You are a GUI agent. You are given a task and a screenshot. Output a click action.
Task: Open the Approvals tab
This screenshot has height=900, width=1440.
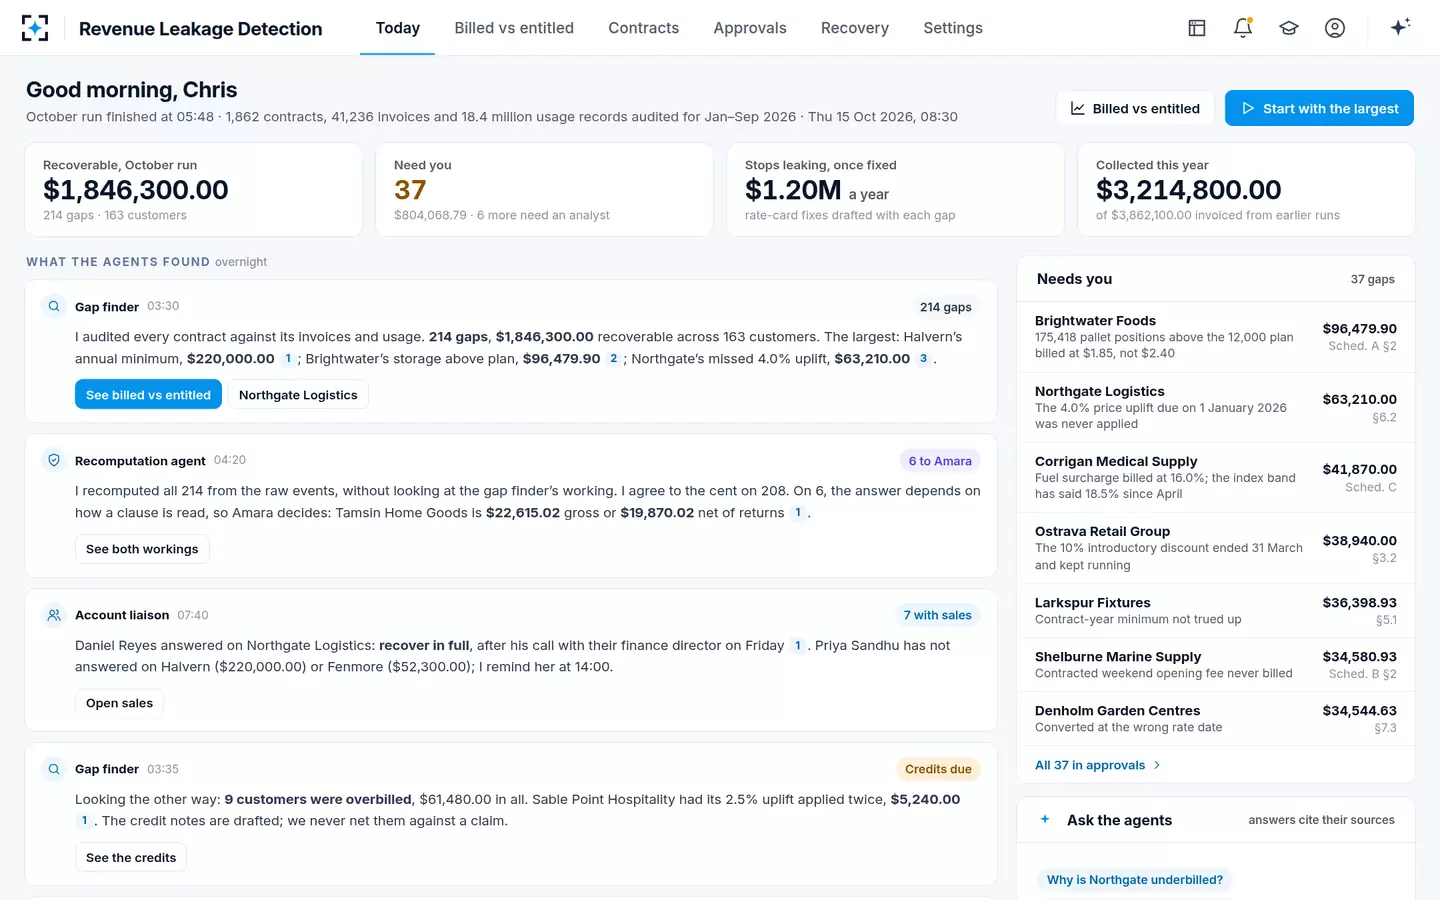pos(750,28)
